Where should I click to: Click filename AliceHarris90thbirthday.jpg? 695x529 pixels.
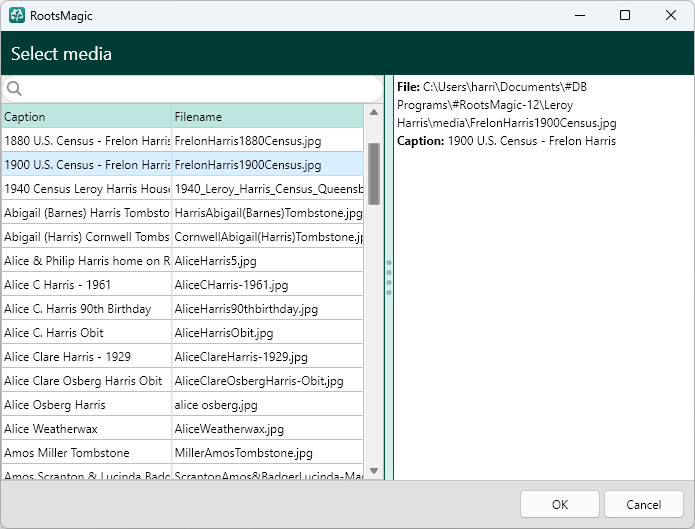(246, 309)
